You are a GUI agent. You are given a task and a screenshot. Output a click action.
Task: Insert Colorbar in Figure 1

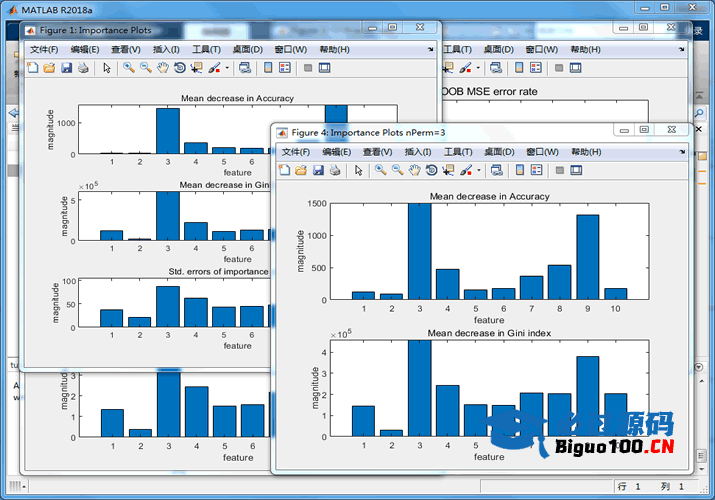pyautogui.click(x=268, y=68)
